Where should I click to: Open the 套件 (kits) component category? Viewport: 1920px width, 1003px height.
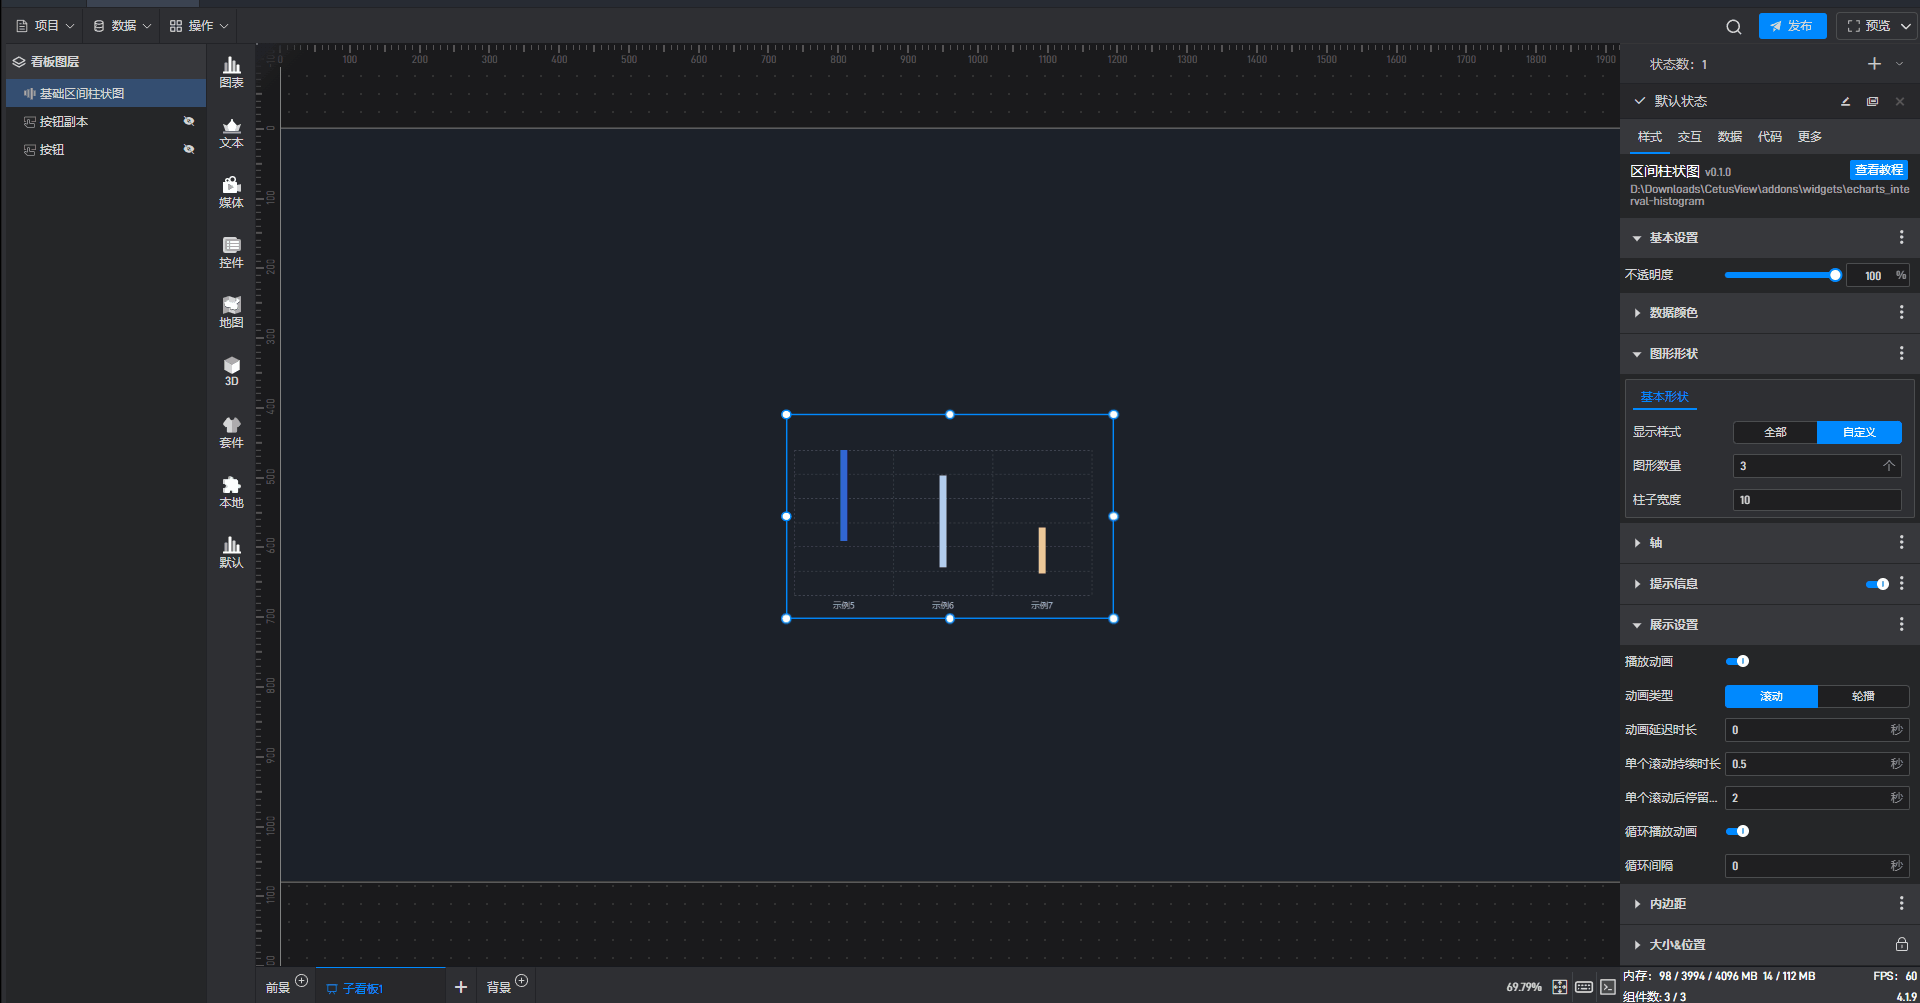click(x=231, y=432)
